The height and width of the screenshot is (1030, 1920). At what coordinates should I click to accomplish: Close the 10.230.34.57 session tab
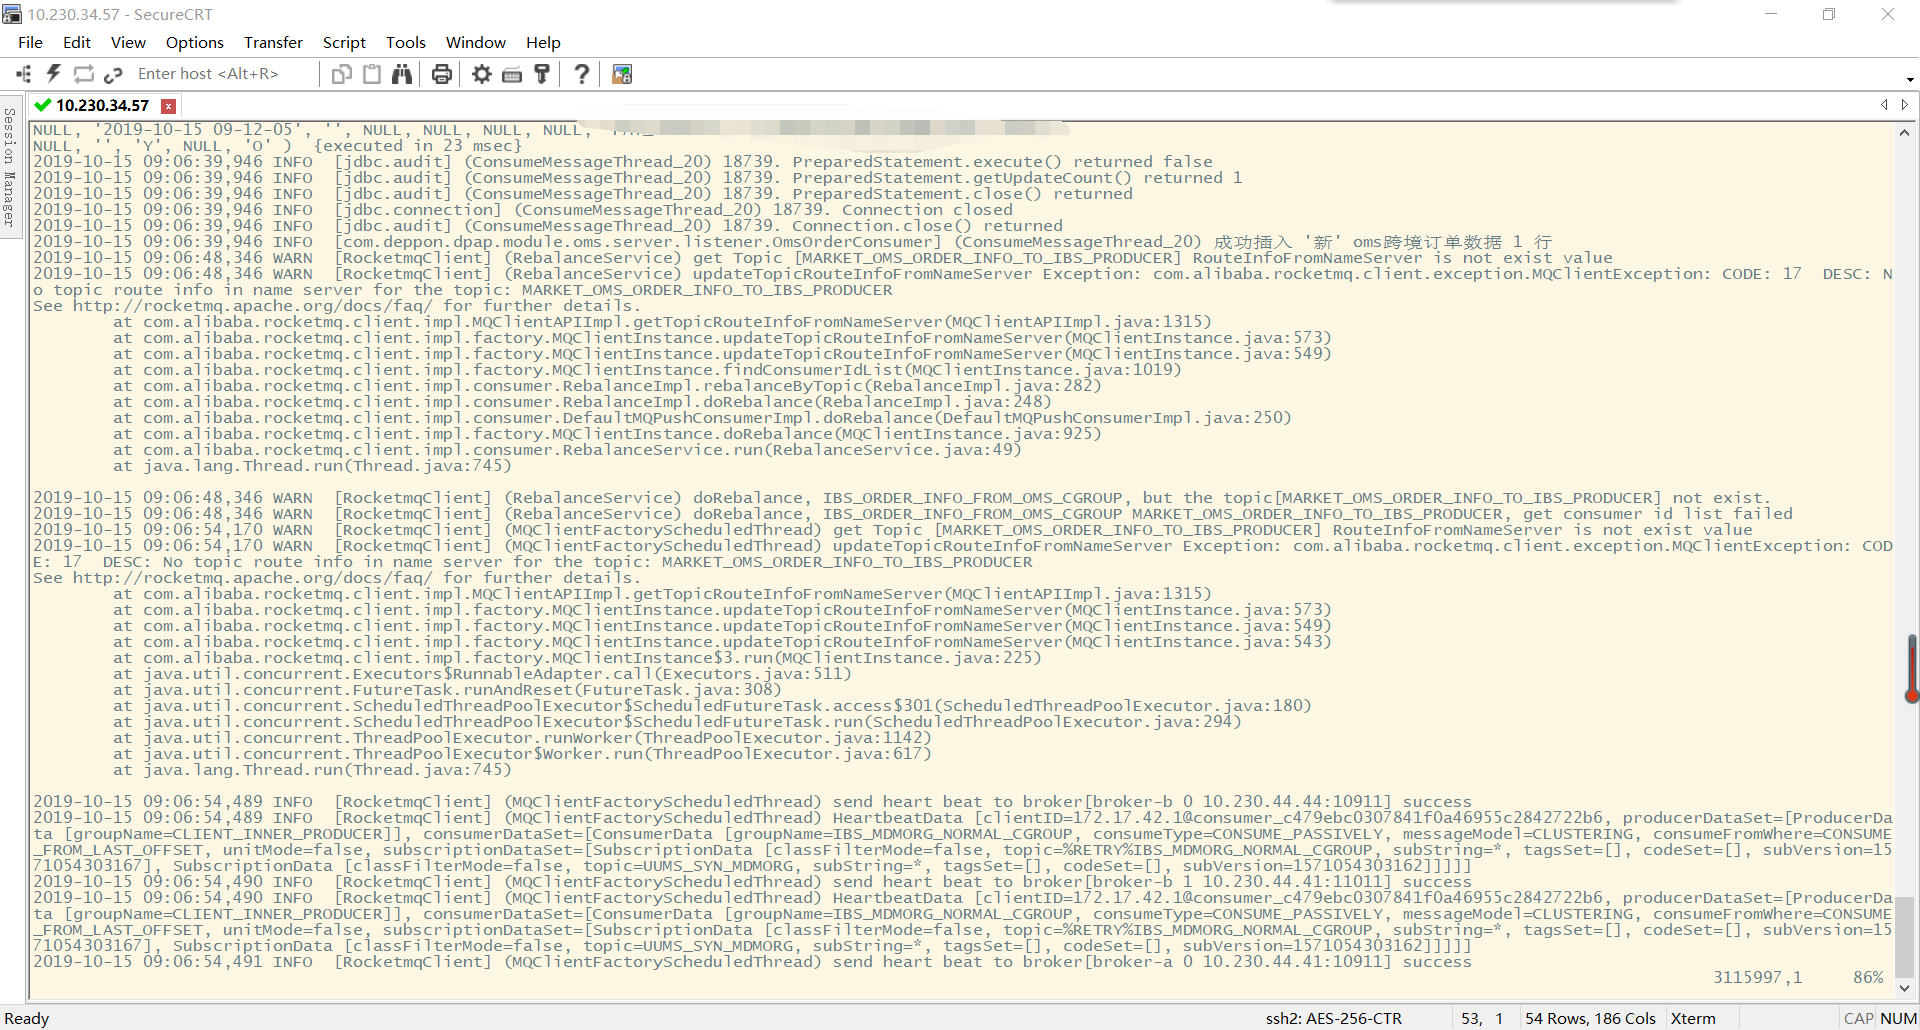click(169, 106)
